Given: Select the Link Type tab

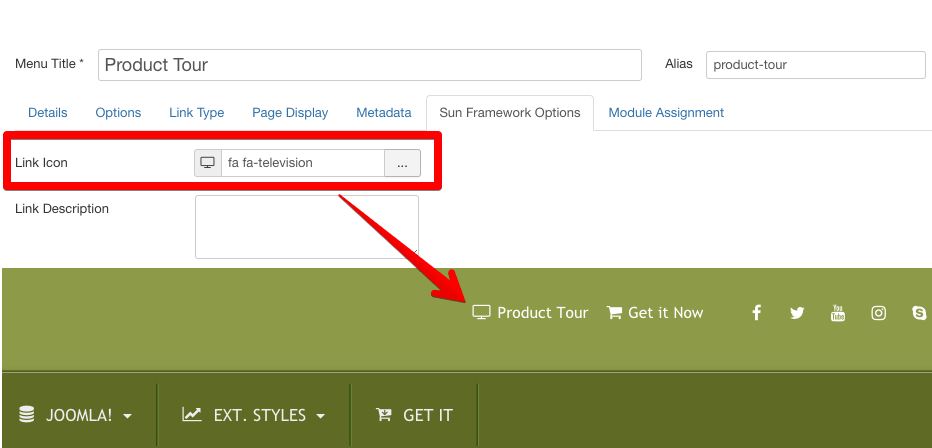Looking at the screenshot, I should [x=196, y=113].
